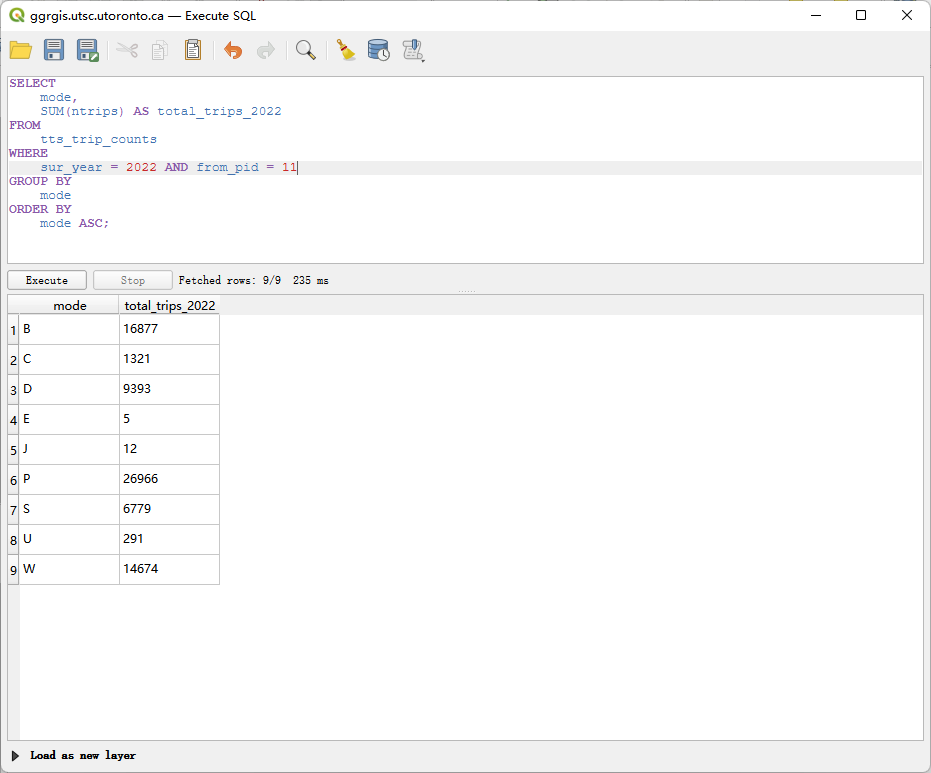Select the cell containing mode J

coord(69,449)
